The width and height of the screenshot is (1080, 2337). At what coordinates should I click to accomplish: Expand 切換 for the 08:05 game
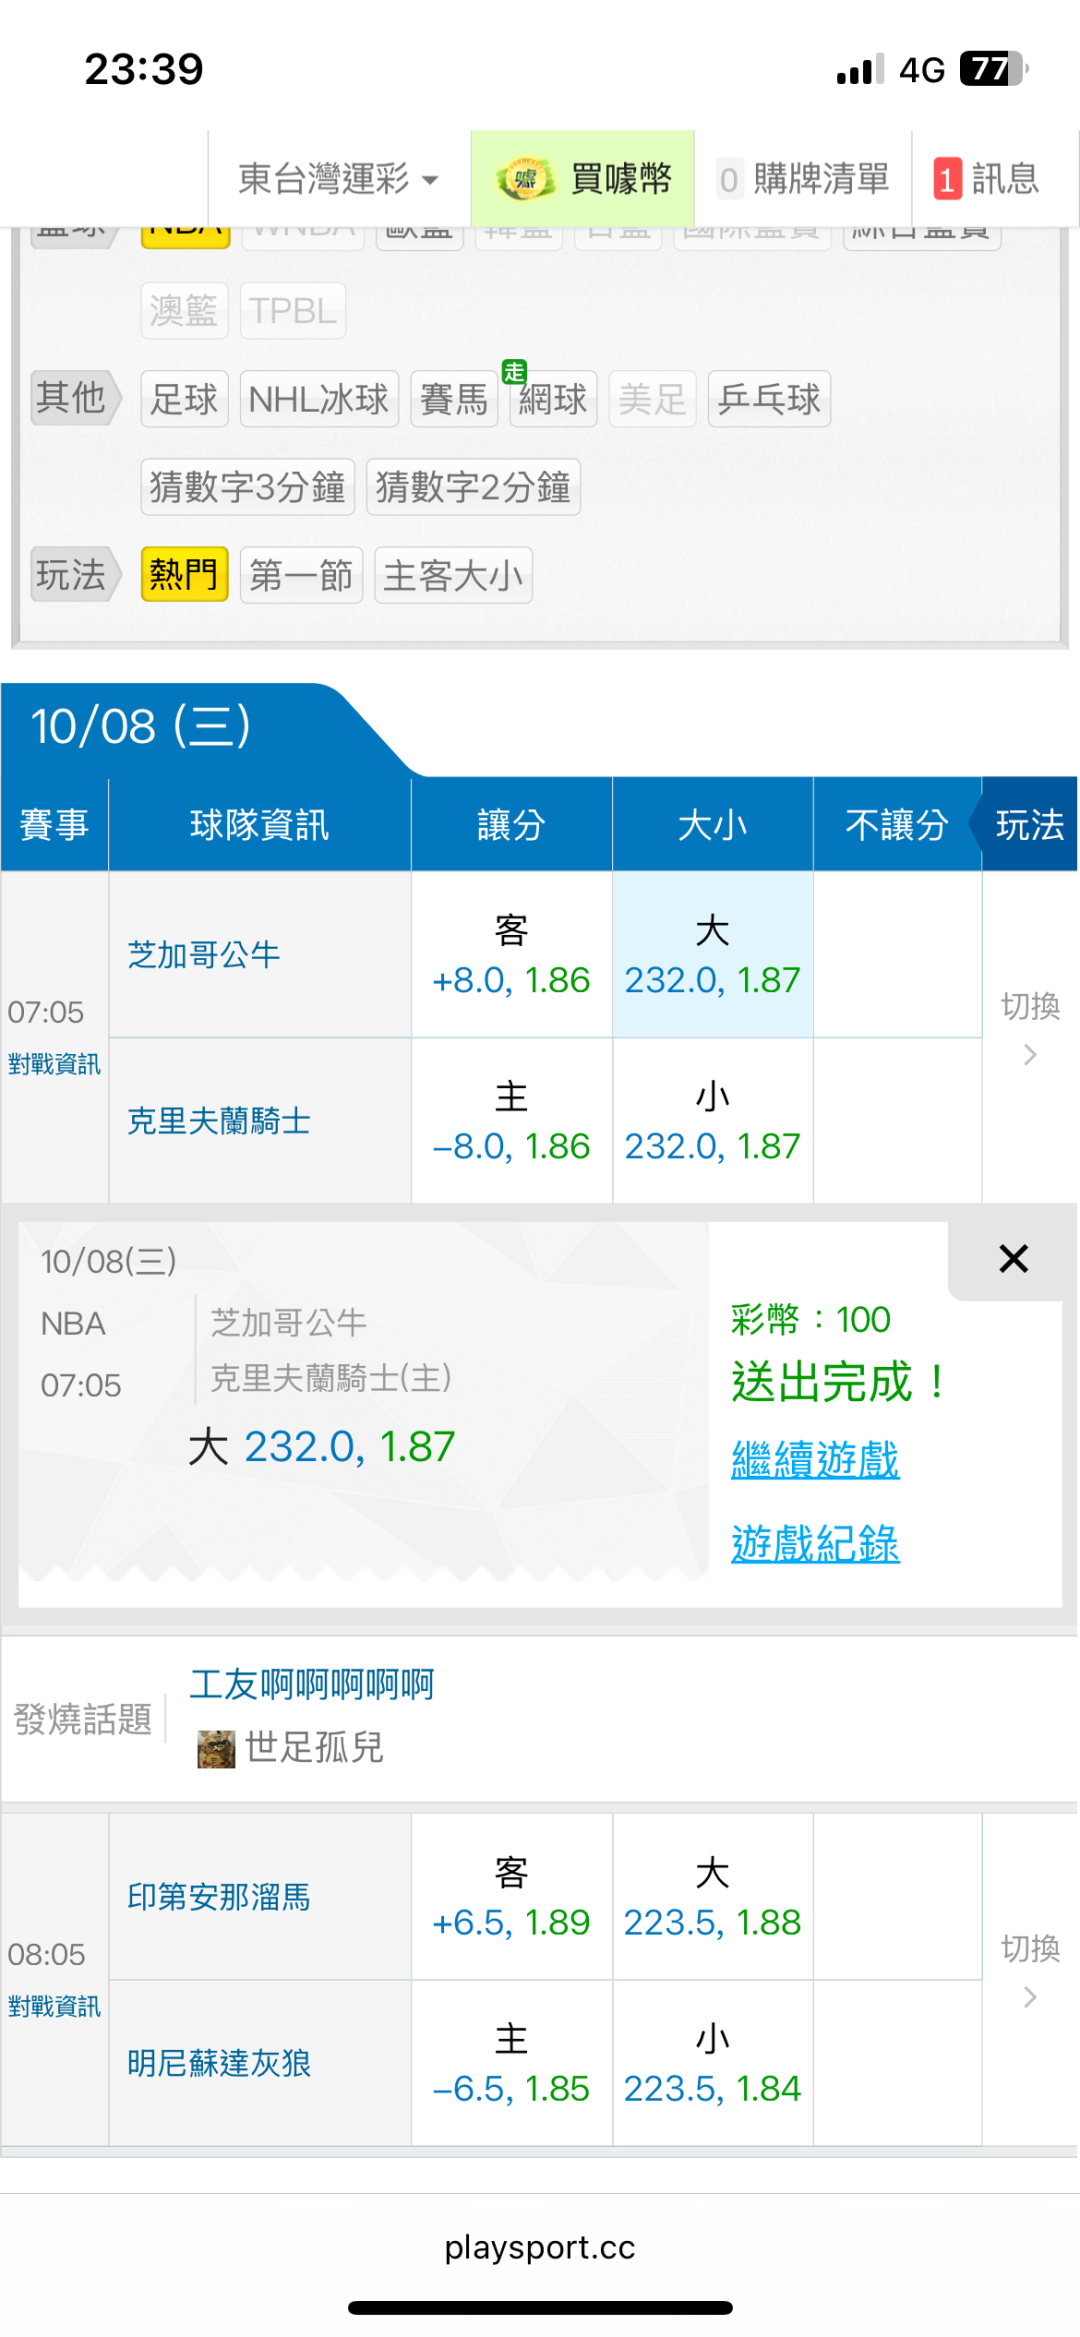click(x=1030, y=1970)
